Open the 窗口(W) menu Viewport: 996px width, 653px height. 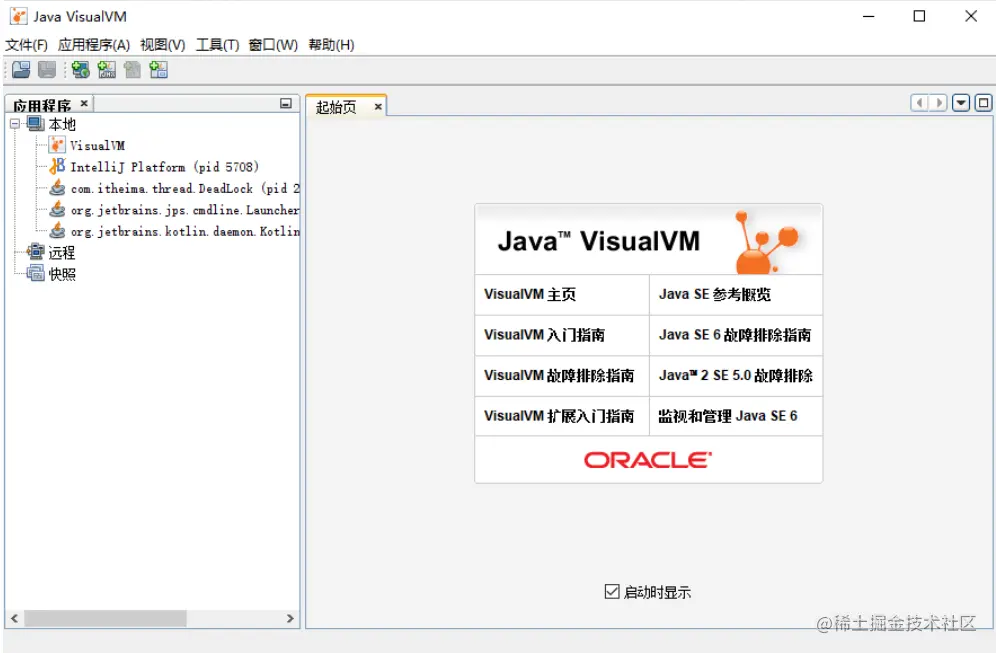point(273,45)
